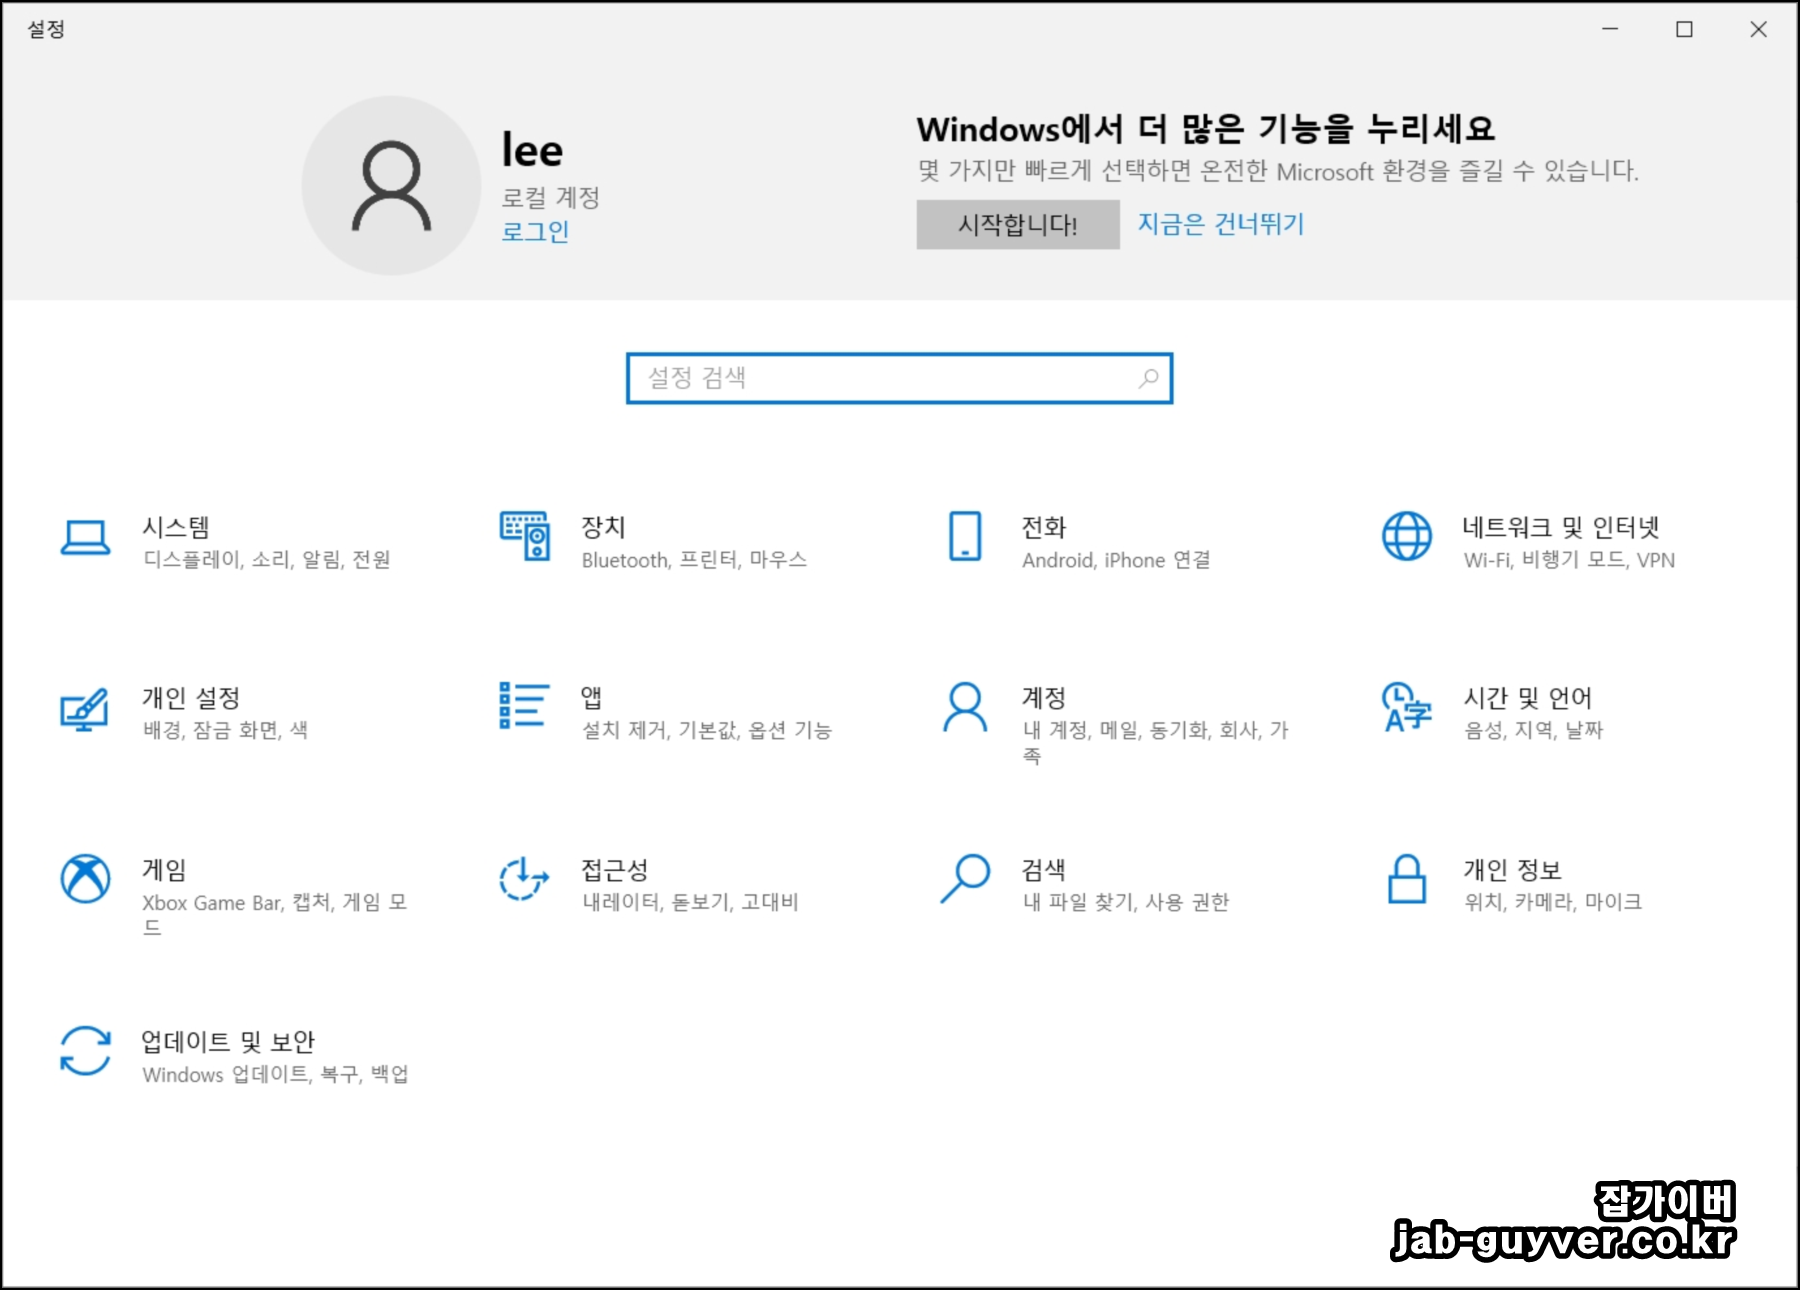1800x1290 pixels.
Task: Focus the 설정 검색 input field
Action: [899, 378]
